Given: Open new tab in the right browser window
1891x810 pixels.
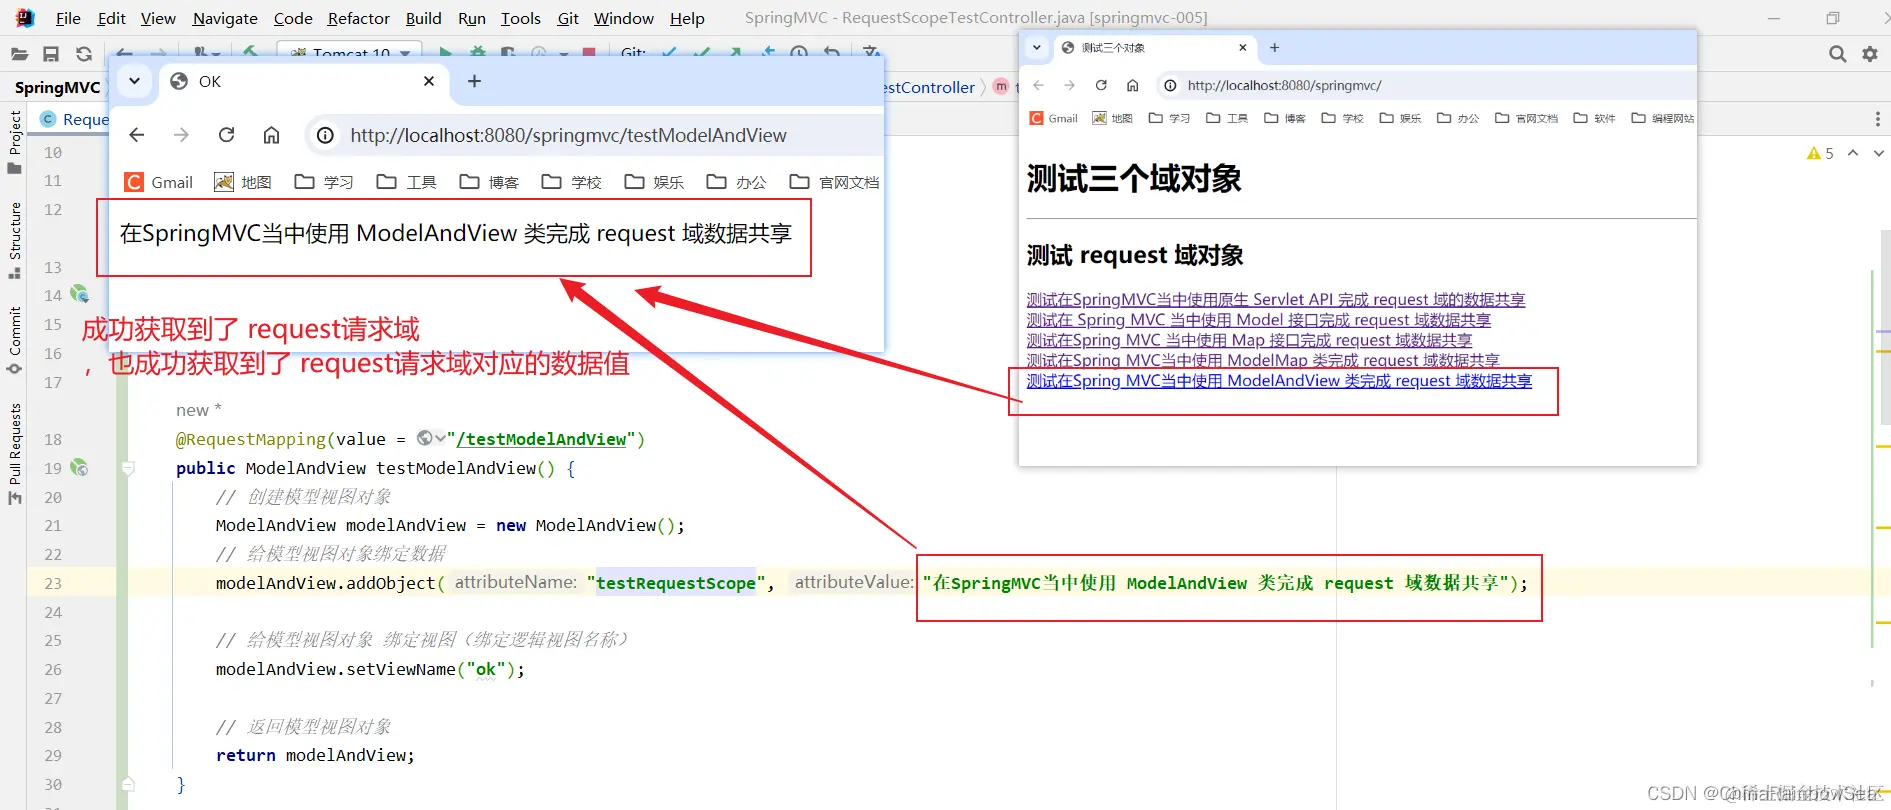Looking at the screenshot, I should pyautogui.click(x=1274, y=47).
